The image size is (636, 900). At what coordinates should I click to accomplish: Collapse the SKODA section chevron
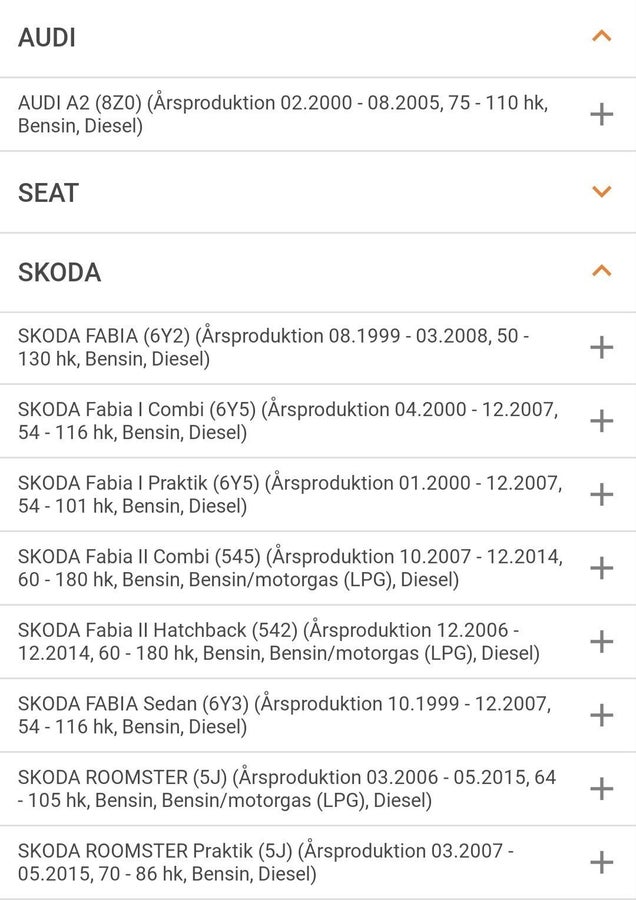coord(602,271)
